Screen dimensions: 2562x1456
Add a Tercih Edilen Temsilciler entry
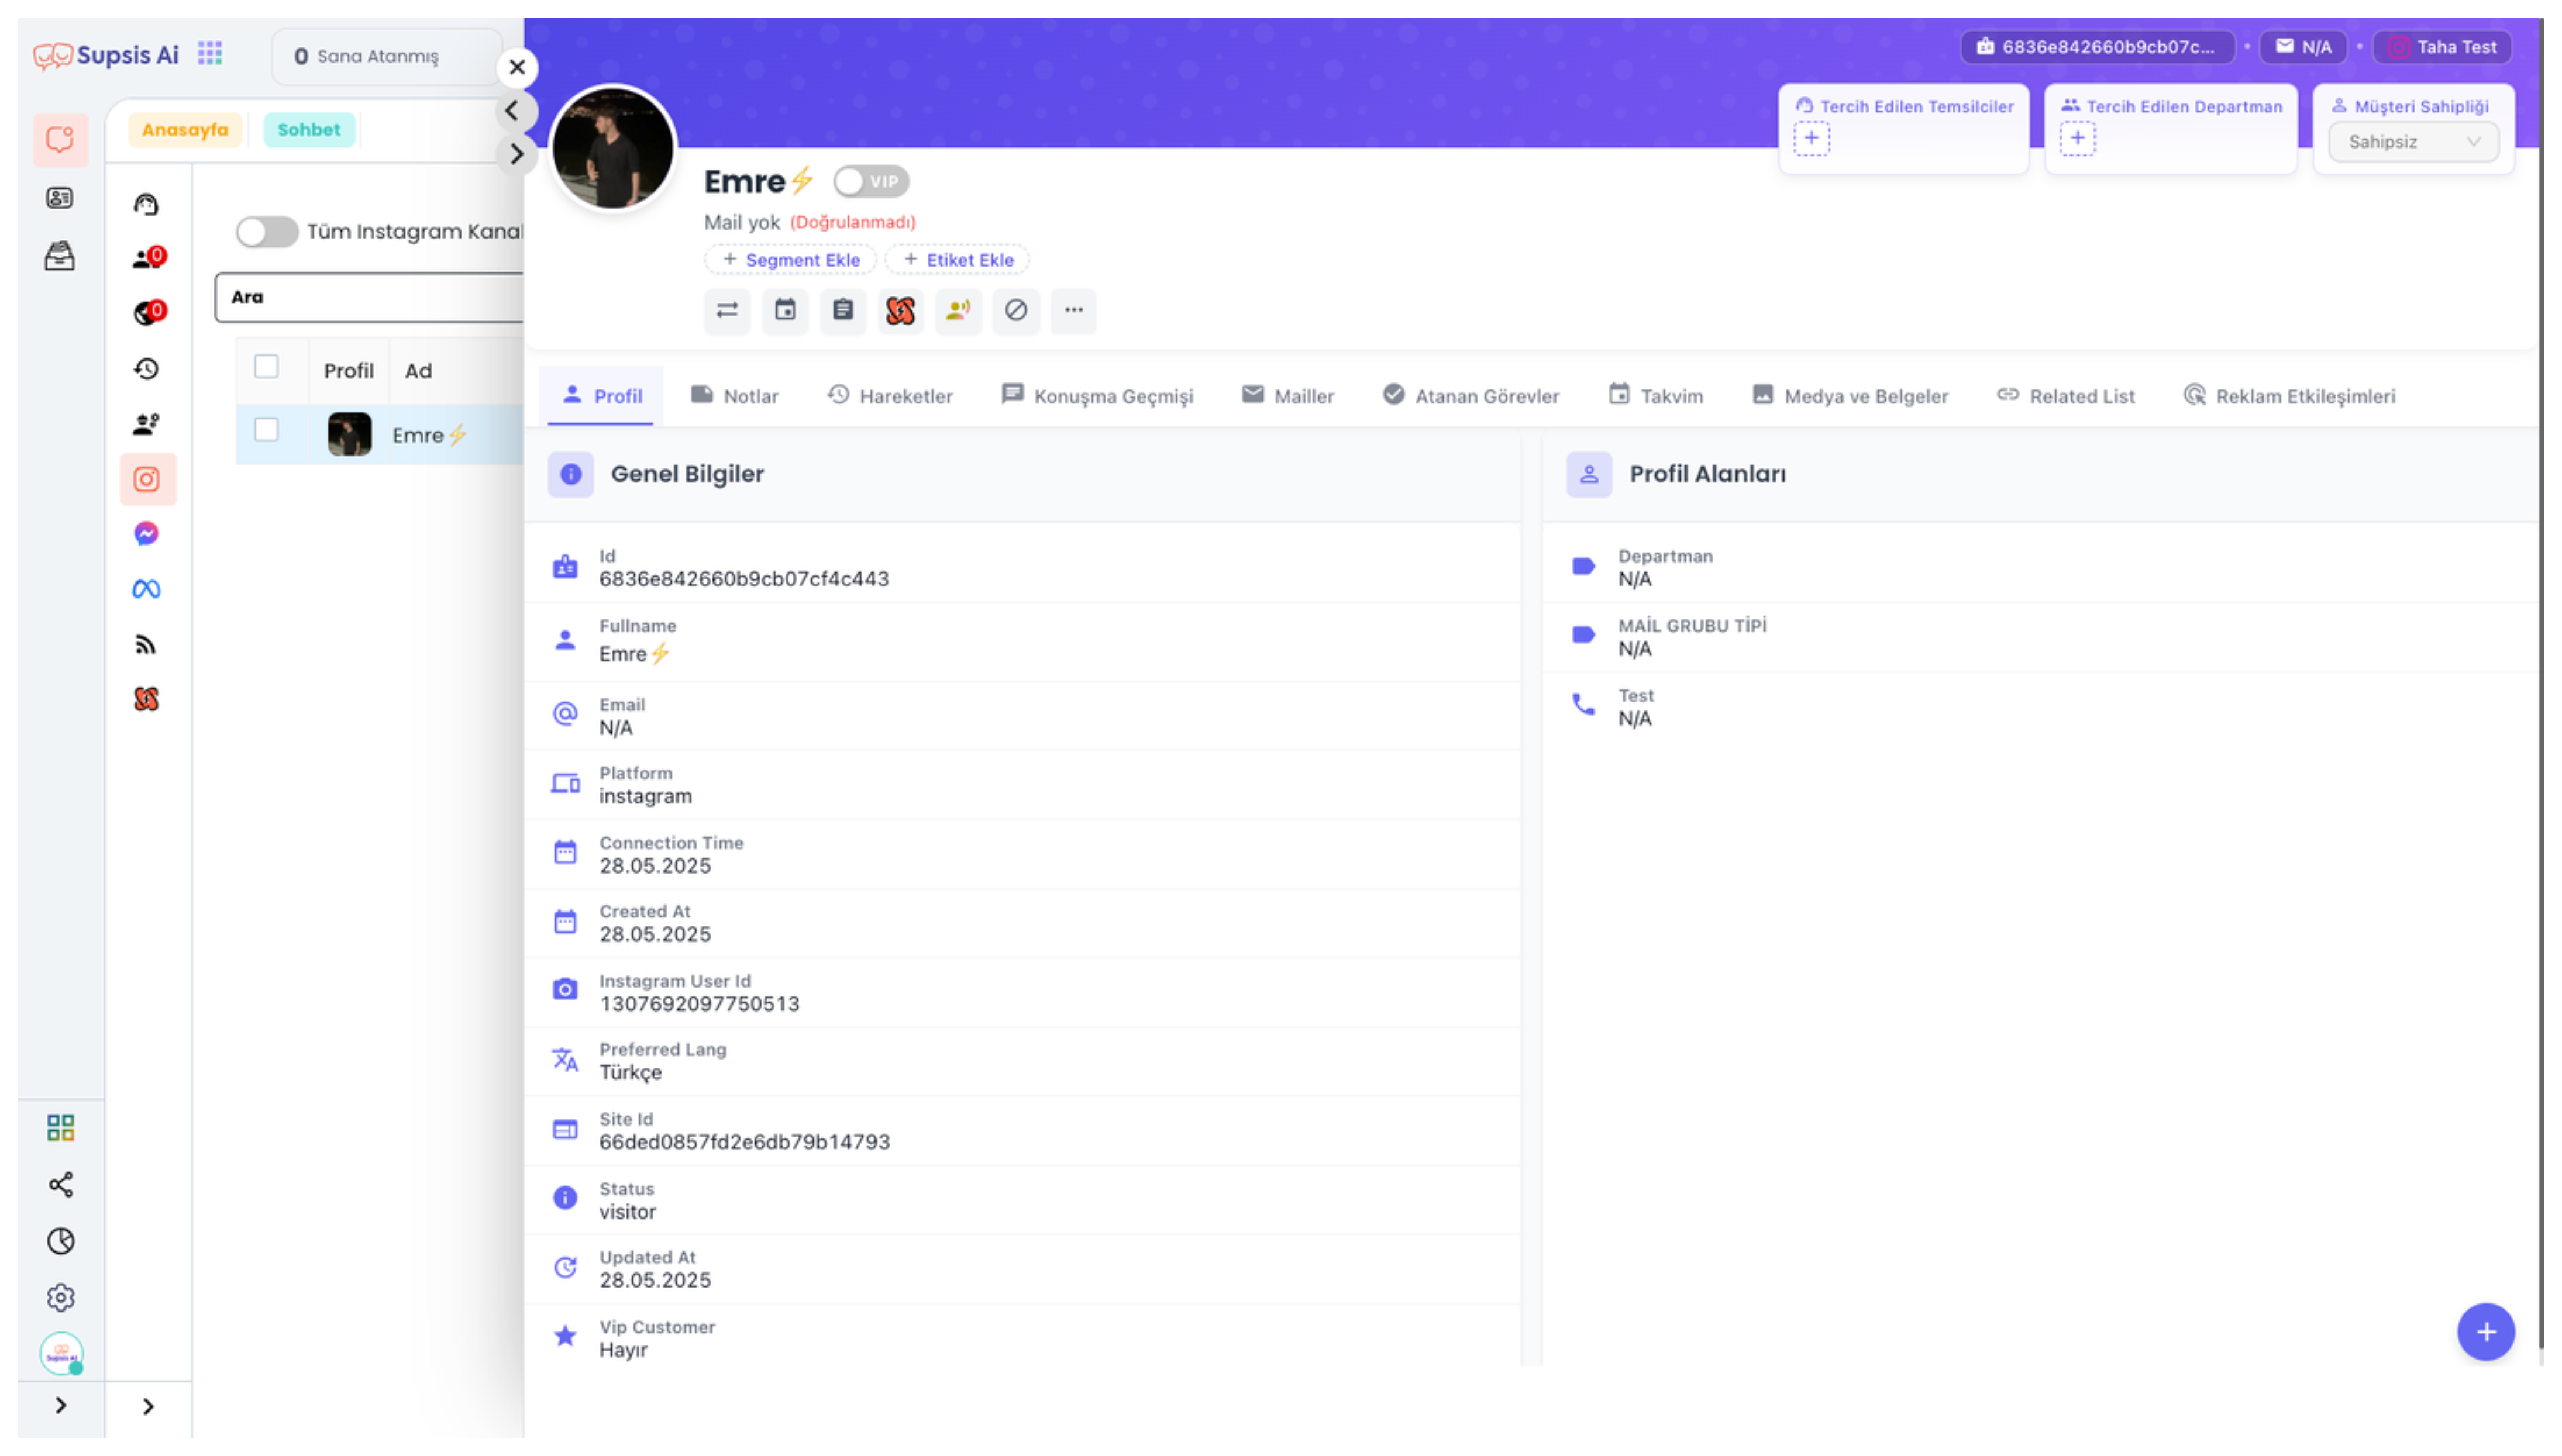point(1811,139)
